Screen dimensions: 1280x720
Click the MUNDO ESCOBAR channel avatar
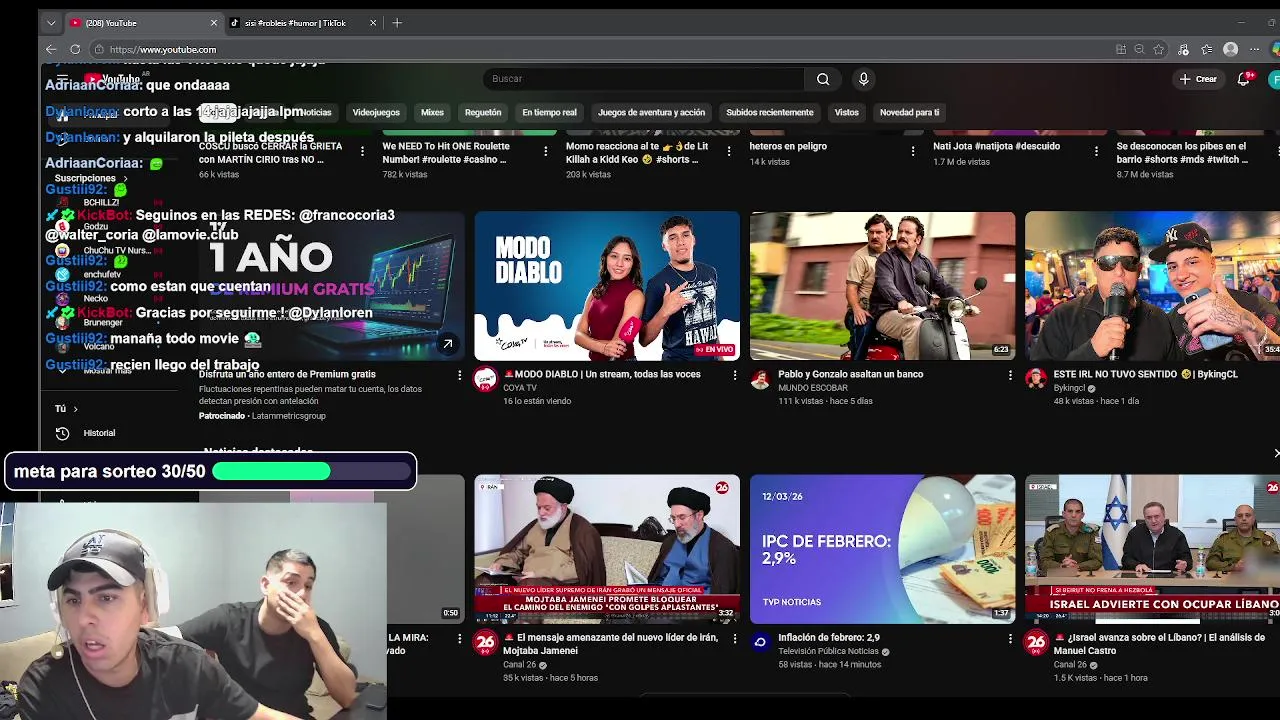[x=760, y=379]
